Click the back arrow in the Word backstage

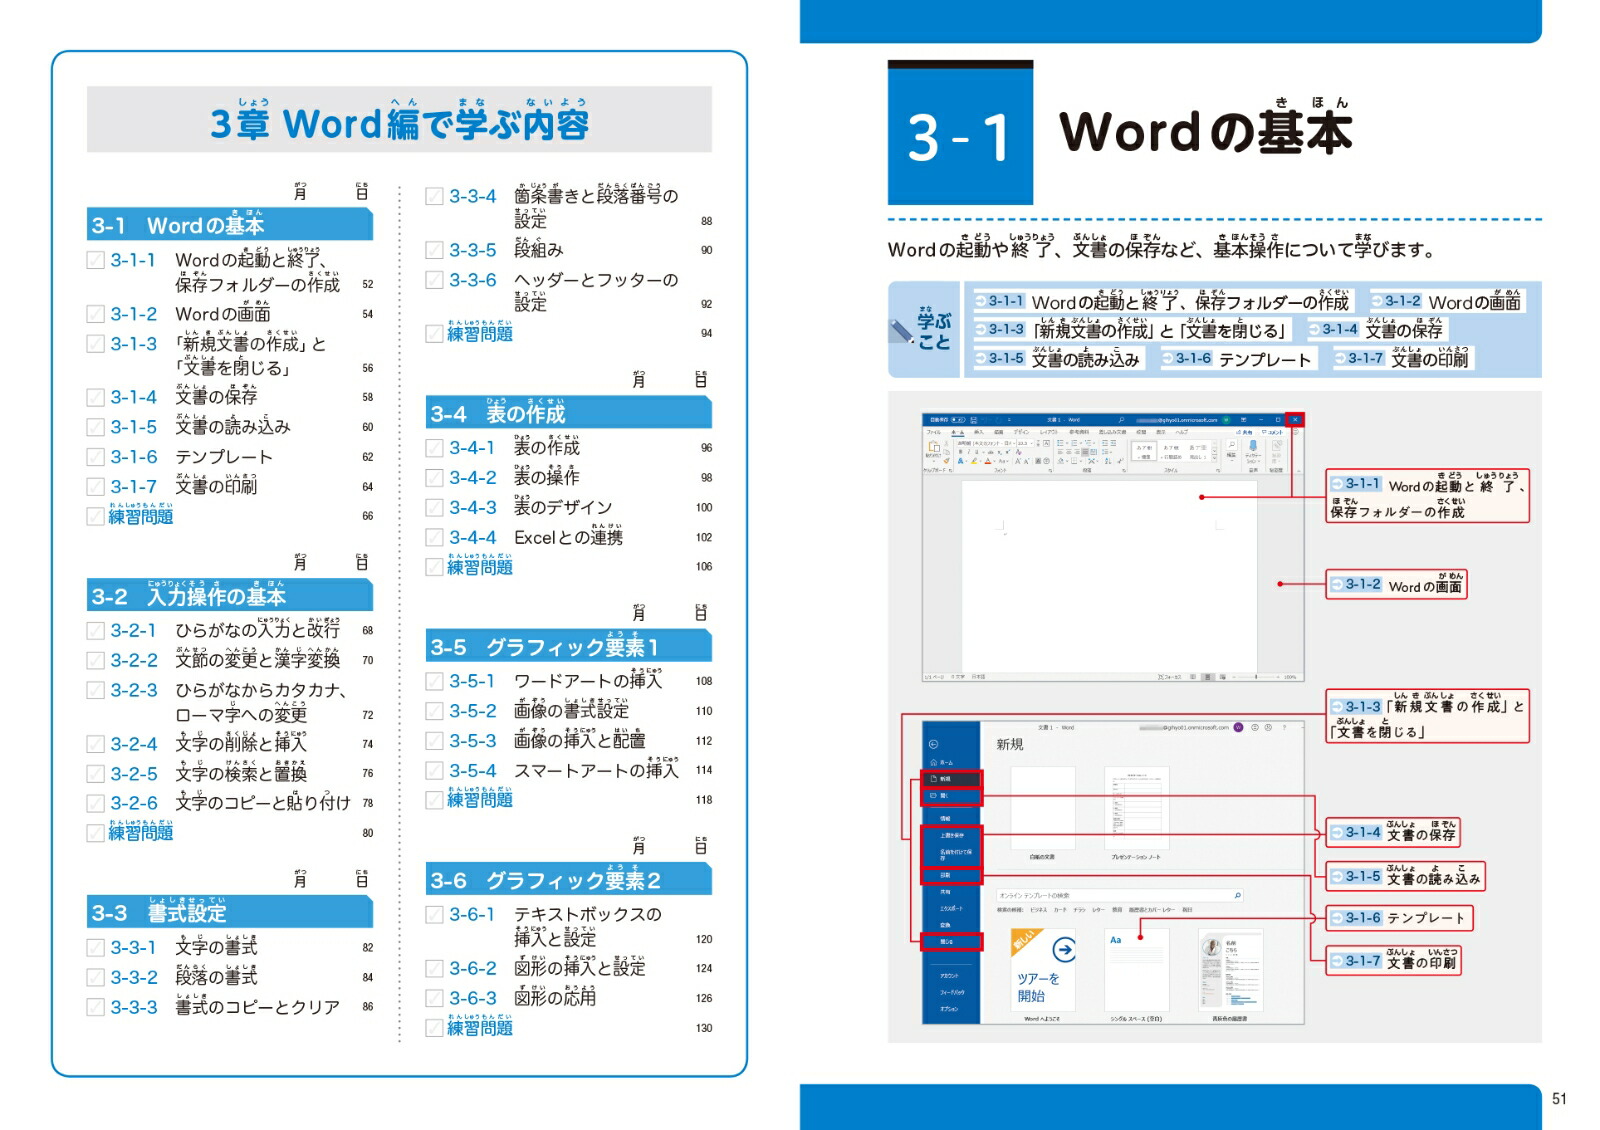pyautogui.click(x=933, y=744)
